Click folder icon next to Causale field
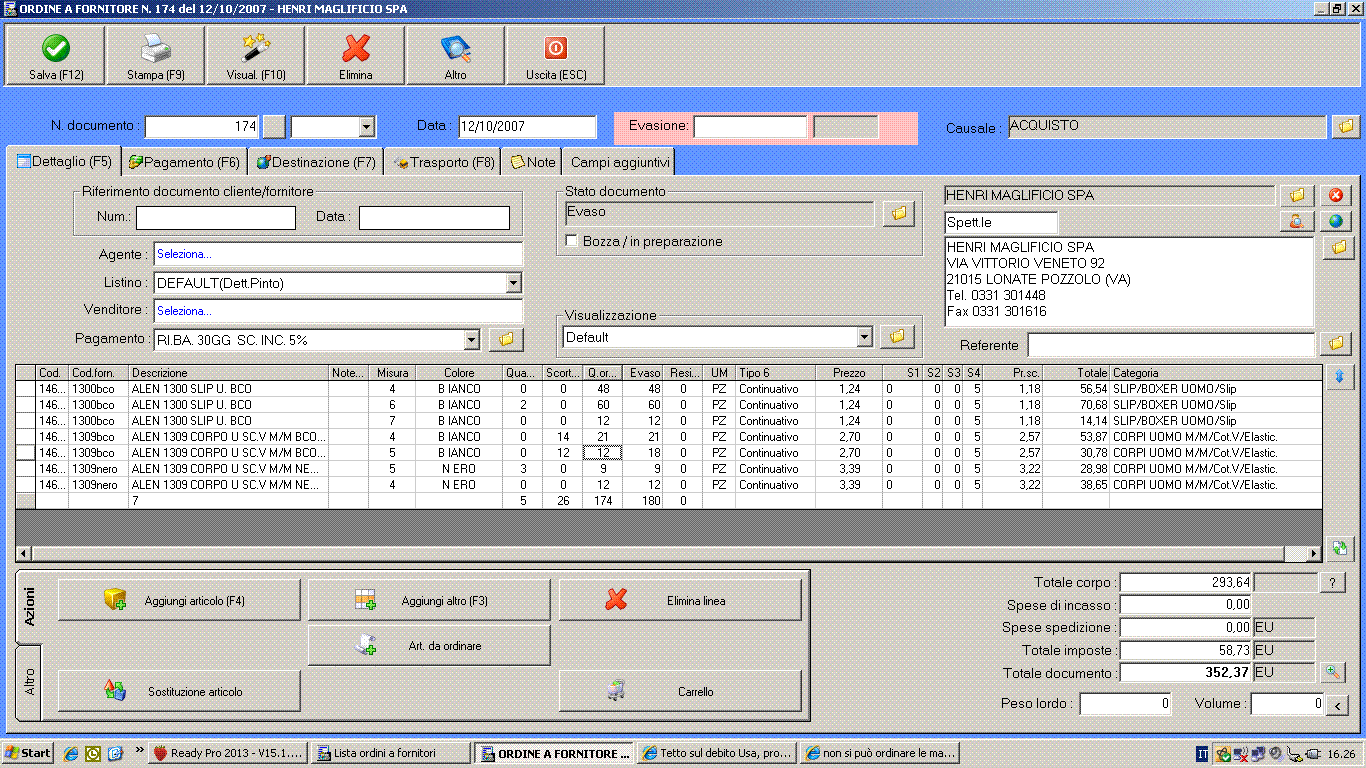 (1345, 127)
